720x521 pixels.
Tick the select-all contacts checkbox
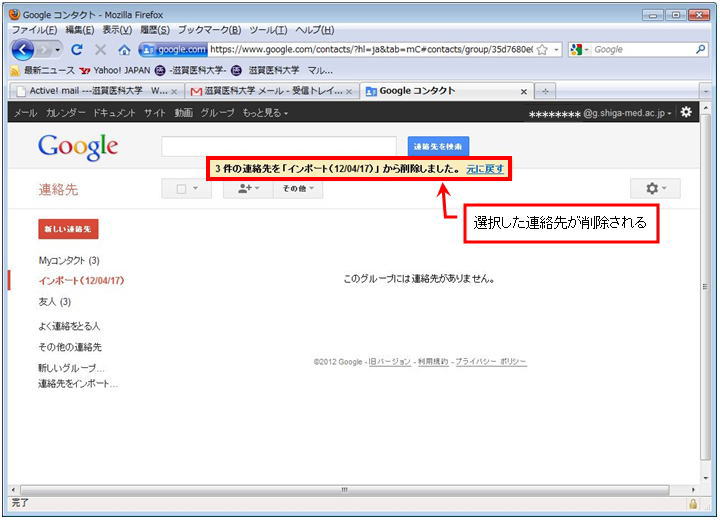click(181, 189)
